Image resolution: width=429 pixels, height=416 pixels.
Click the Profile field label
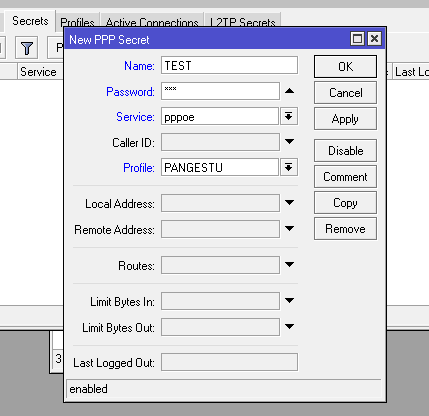pyautogui.click(x=139, y=168)
